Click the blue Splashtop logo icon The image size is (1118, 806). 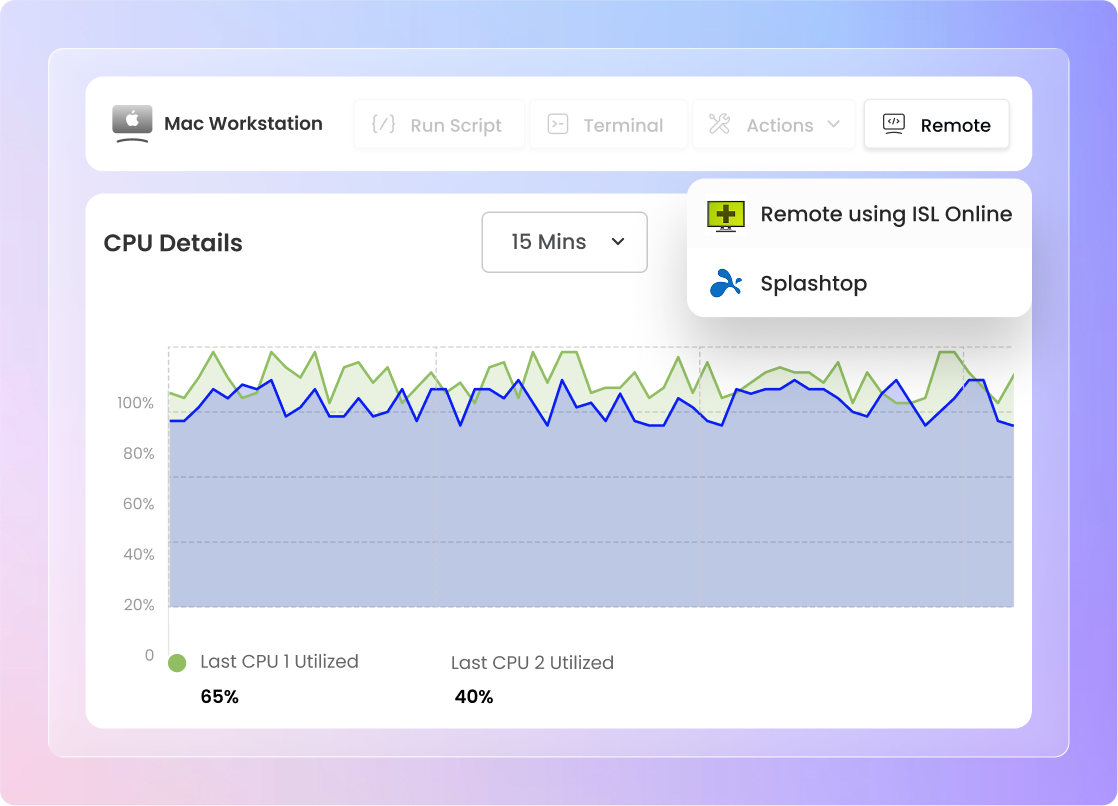coord(726,284)
